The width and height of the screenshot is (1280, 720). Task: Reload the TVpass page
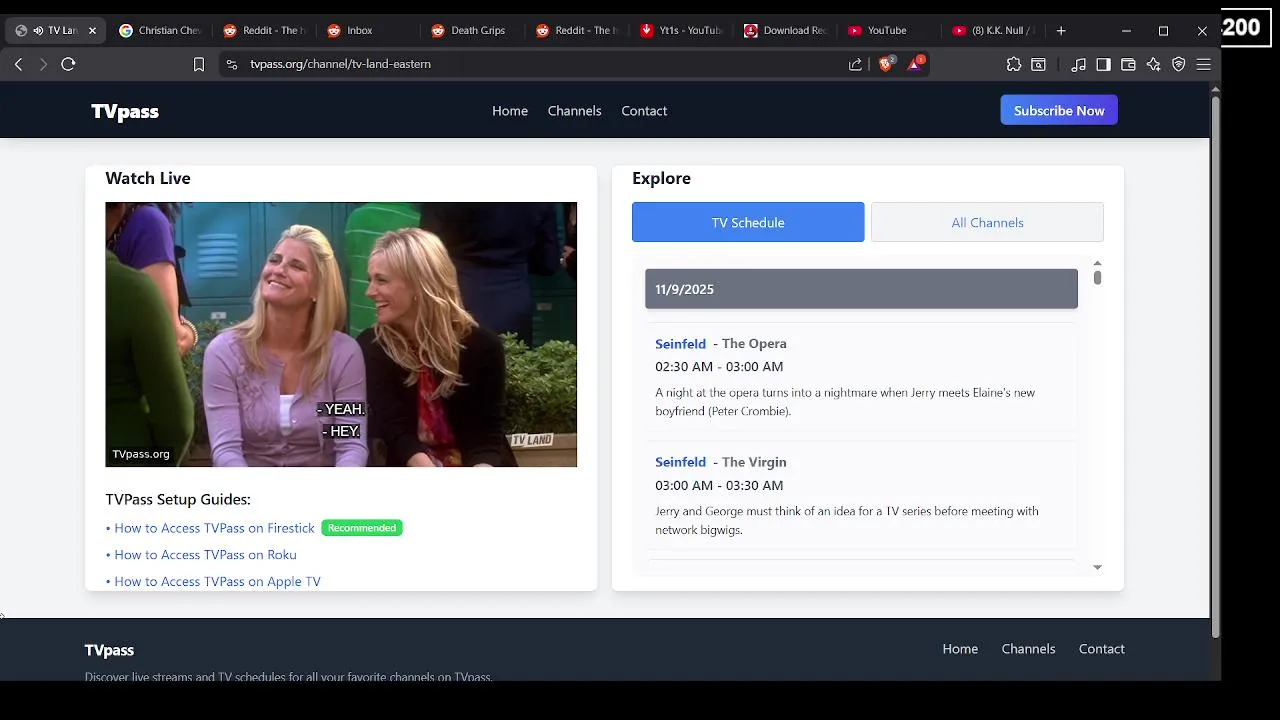point(68,64)
